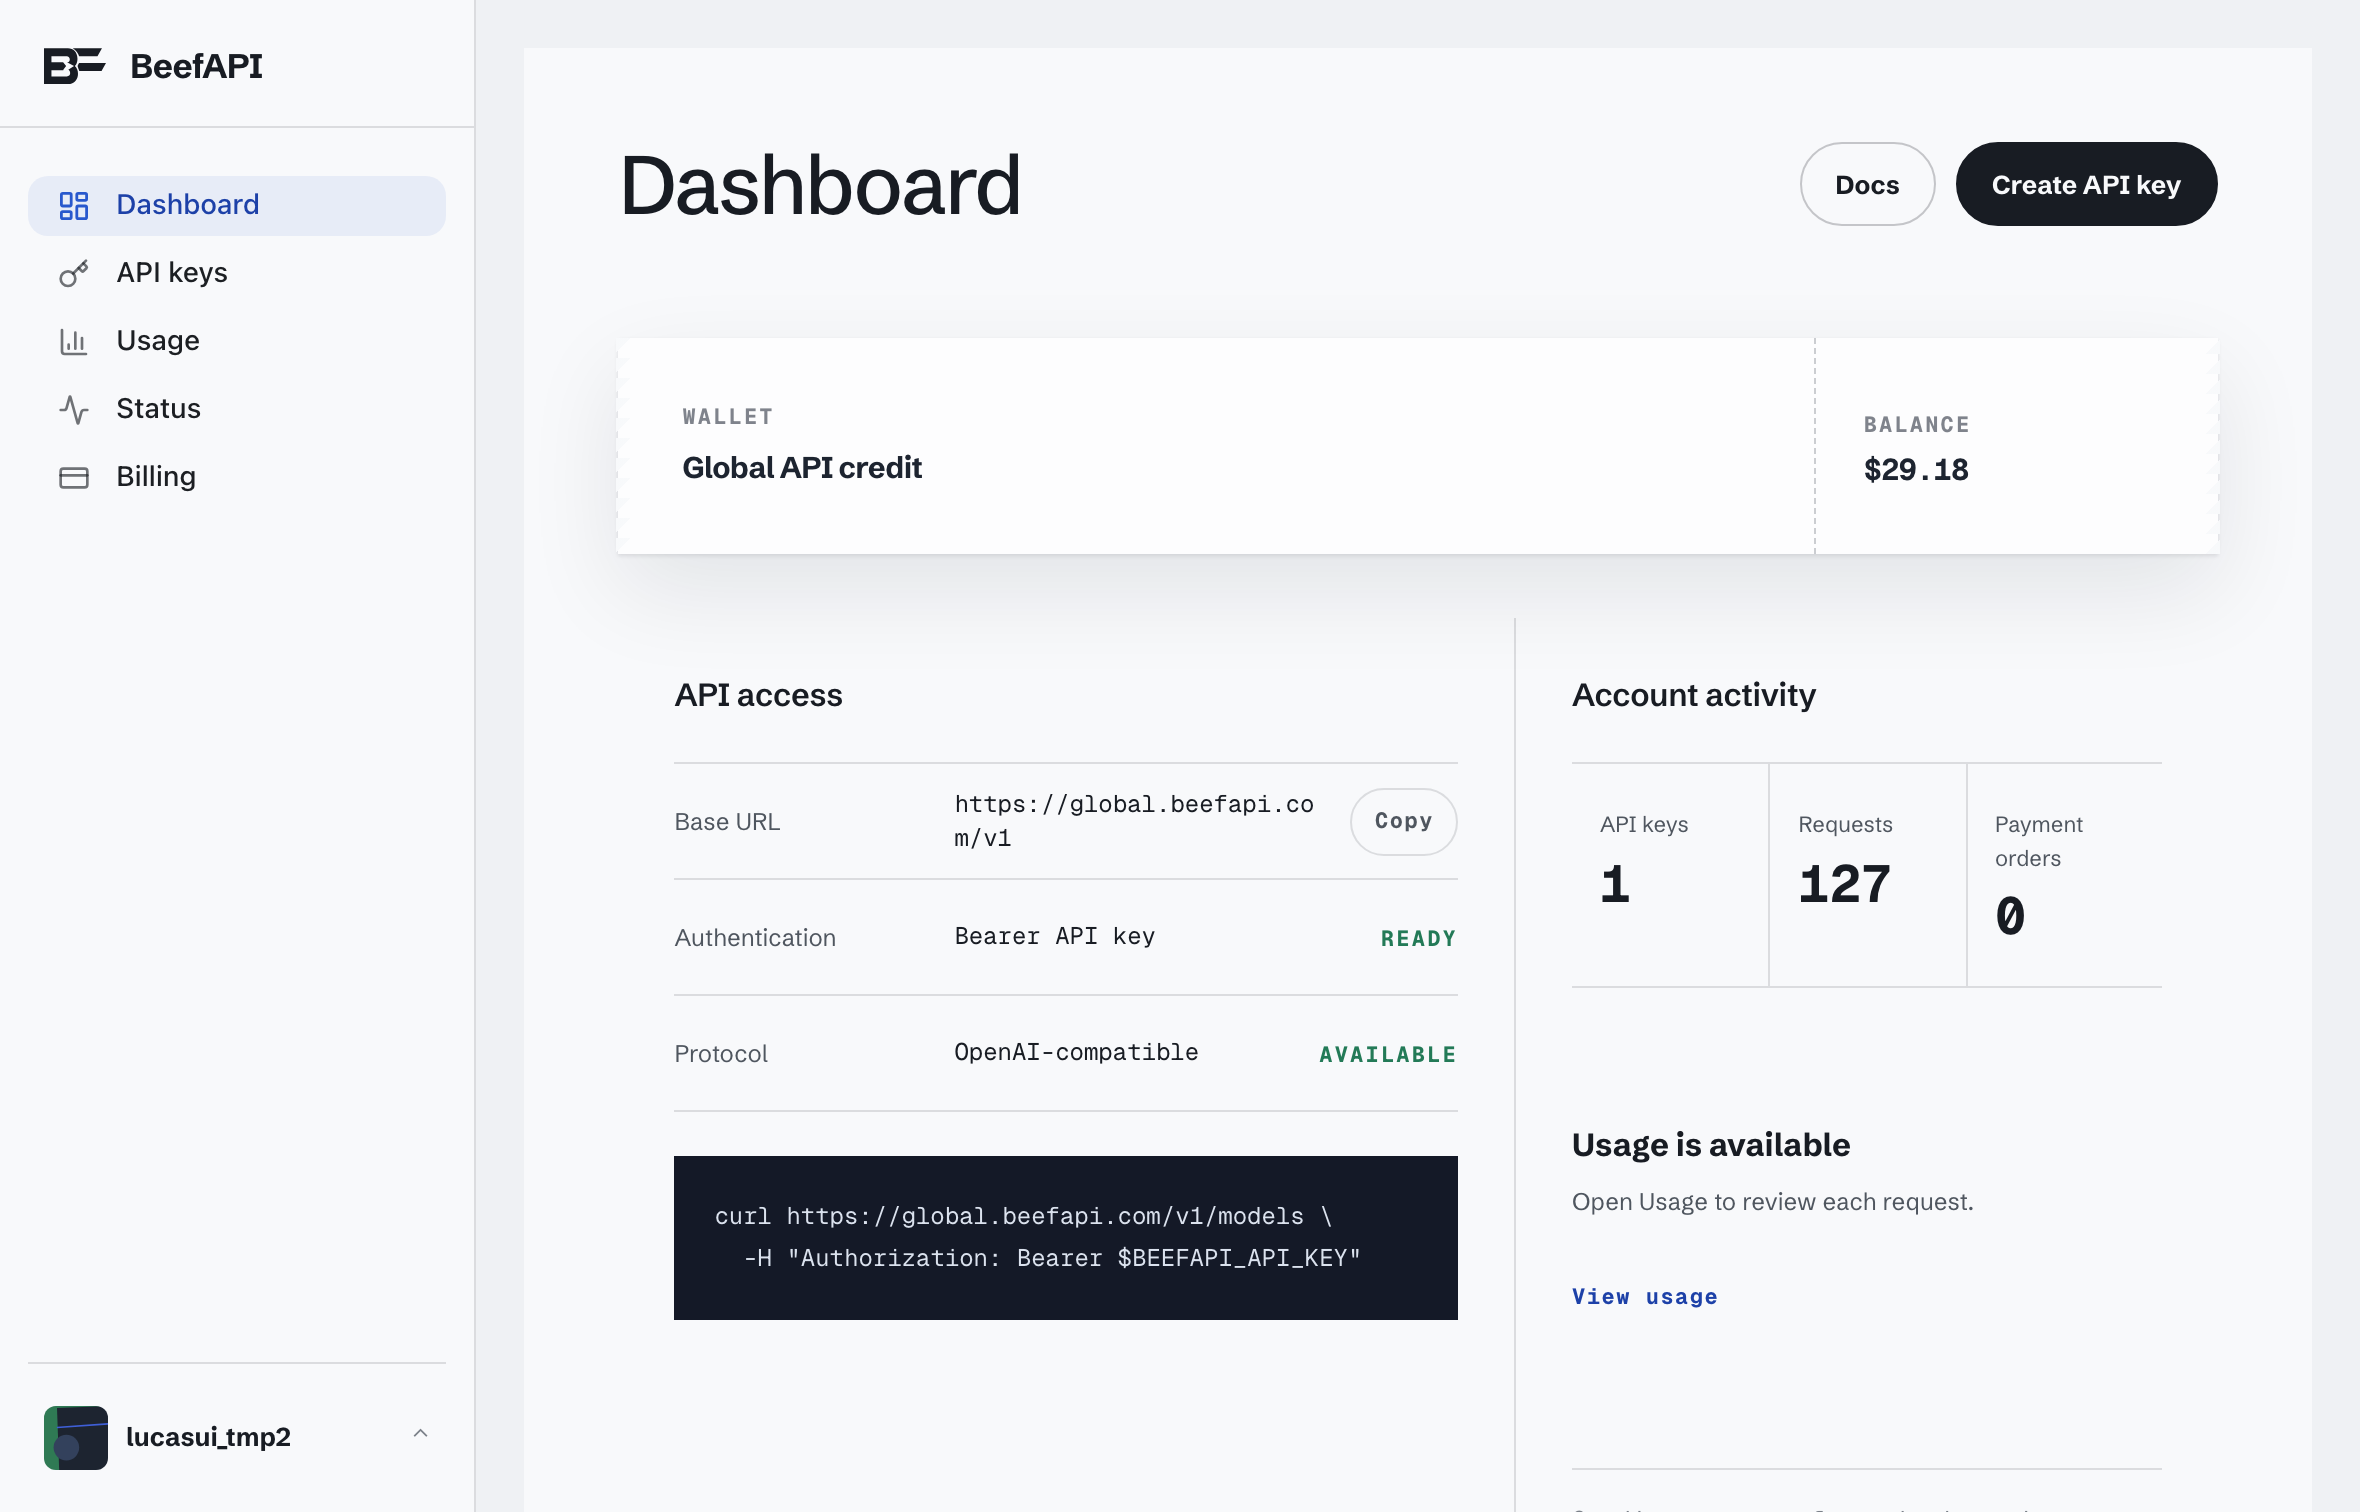Click the $29.18 balance value
Viewport: 2360px width, 1512px height.
click(1916, 470)
